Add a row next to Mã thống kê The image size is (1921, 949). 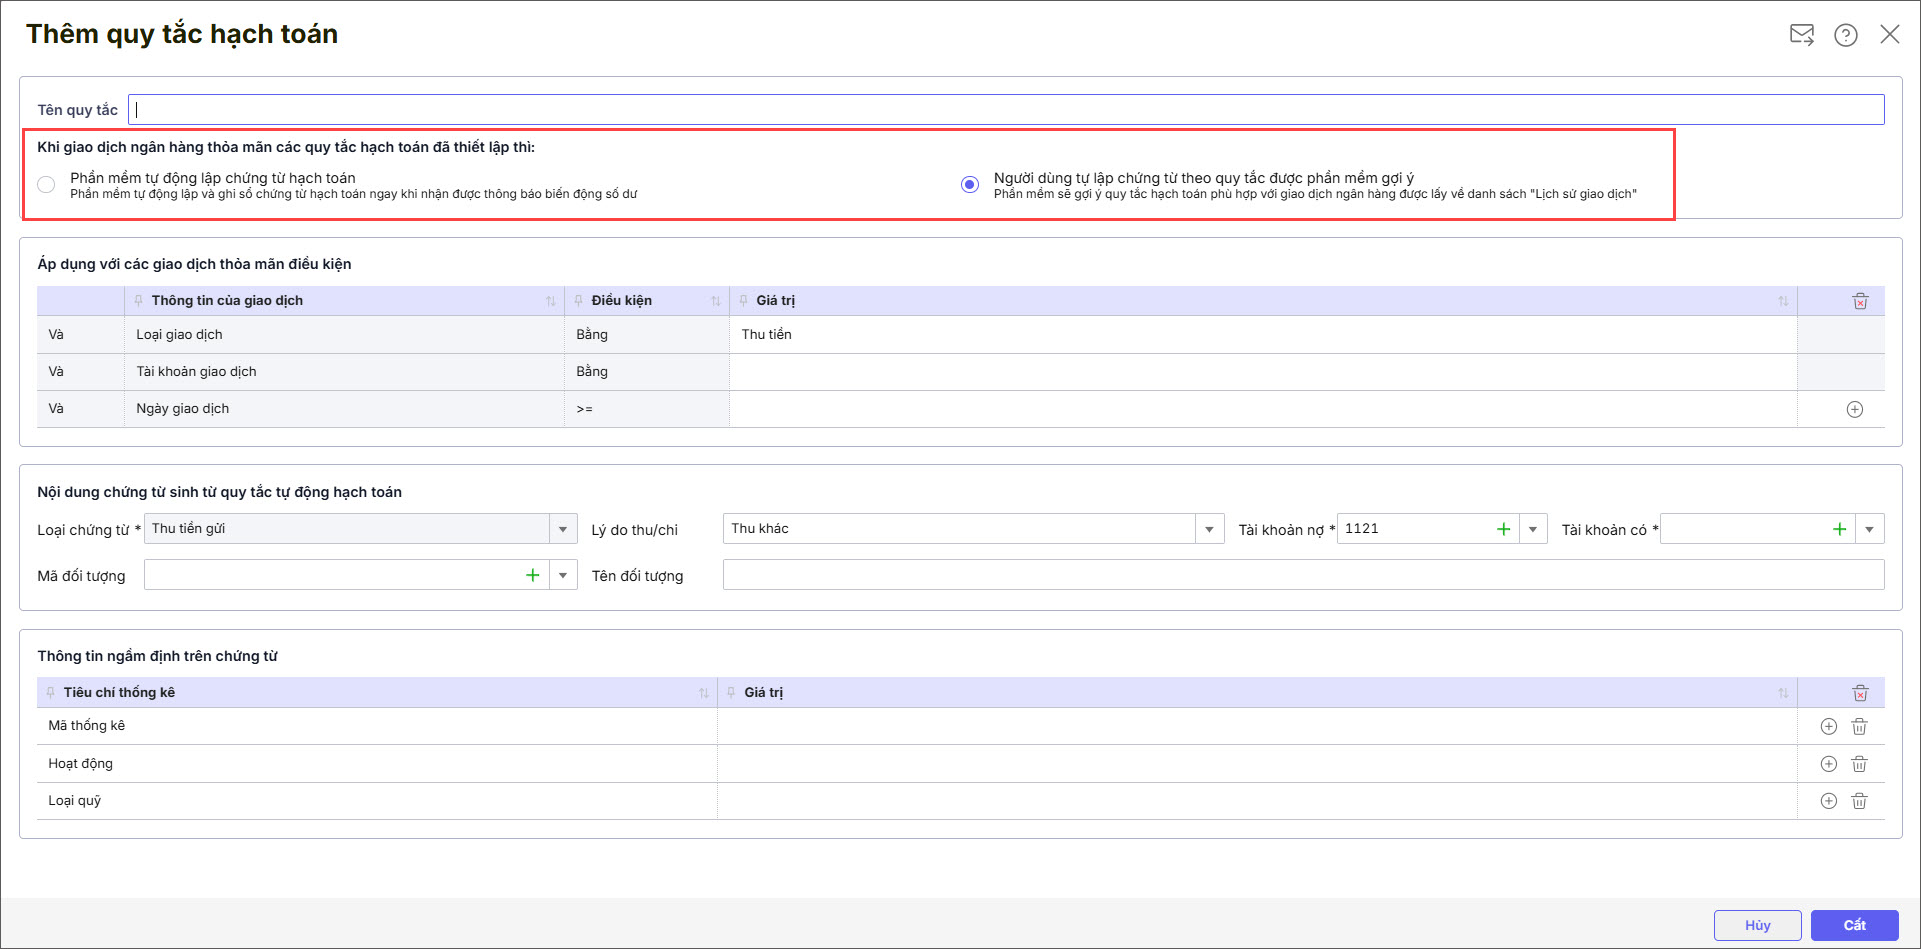click(1828, 727)
